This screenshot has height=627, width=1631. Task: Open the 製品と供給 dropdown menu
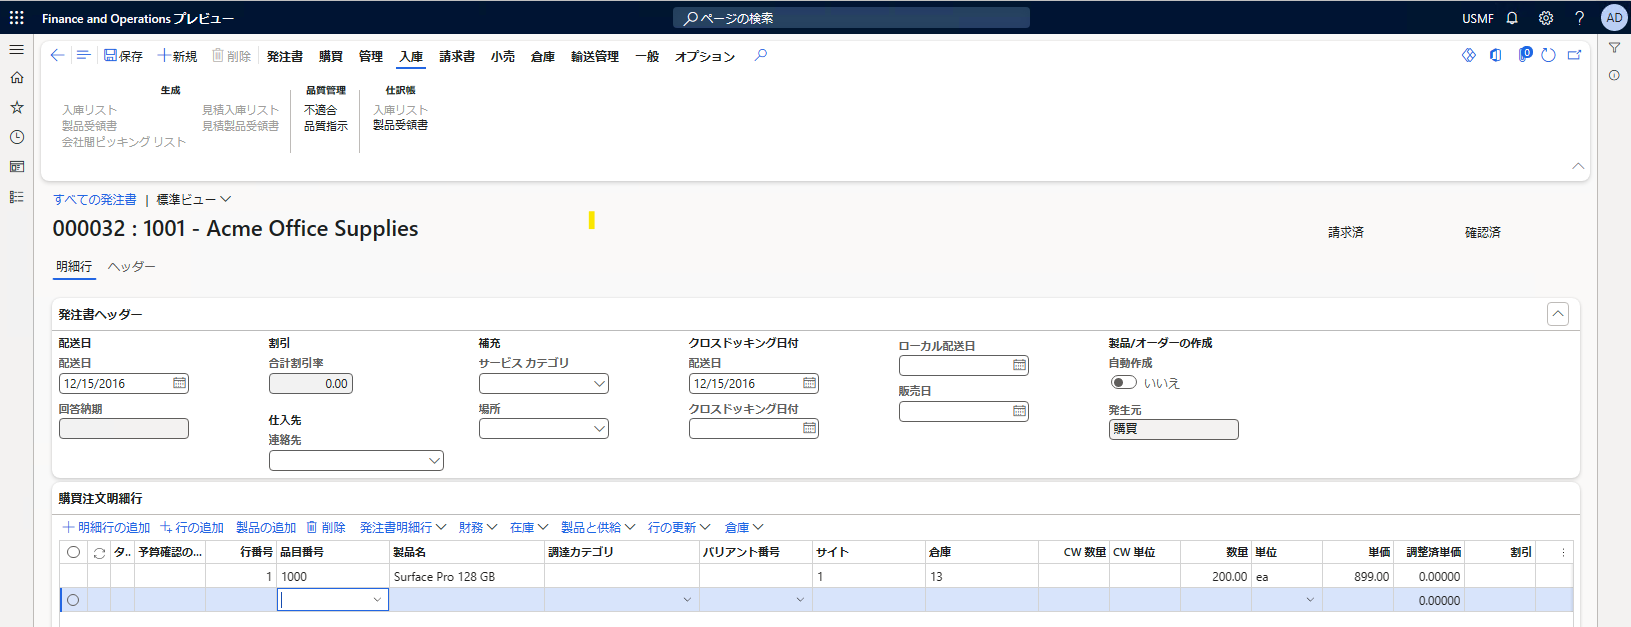598,527
